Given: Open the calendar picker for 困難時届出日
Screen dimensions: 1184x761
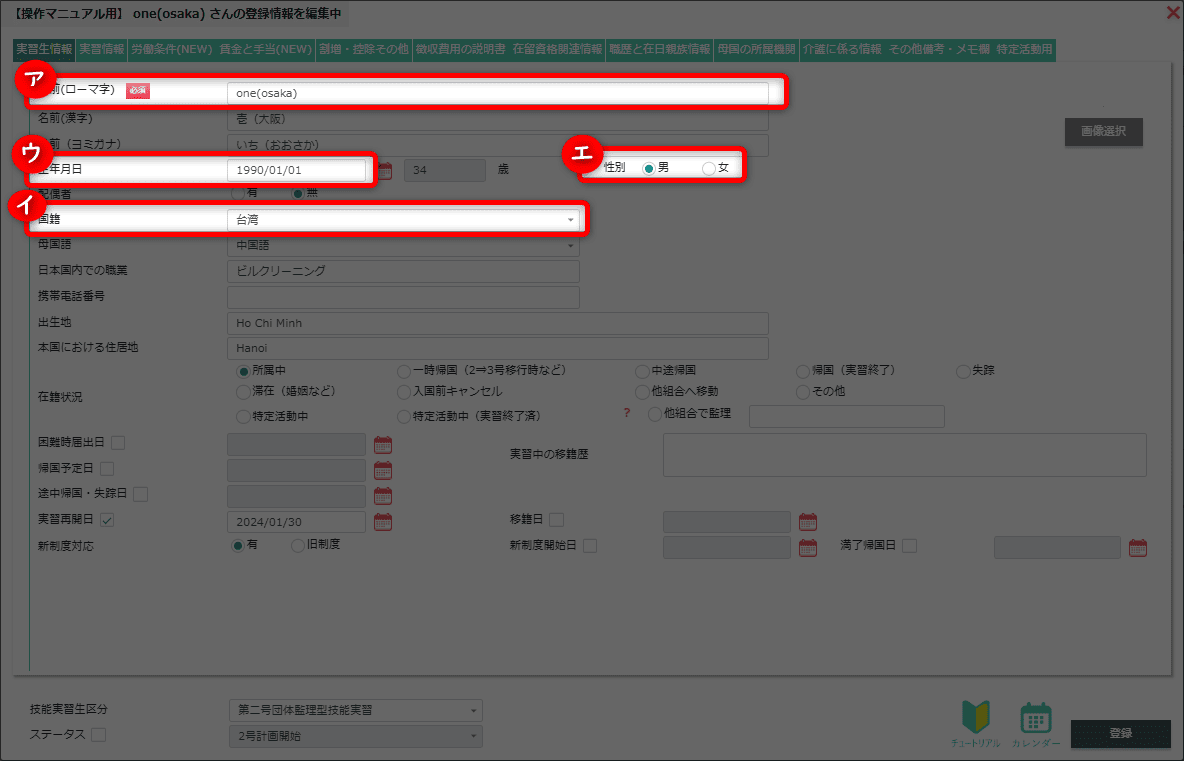Looking at the screenshot, I should (383, 444).
